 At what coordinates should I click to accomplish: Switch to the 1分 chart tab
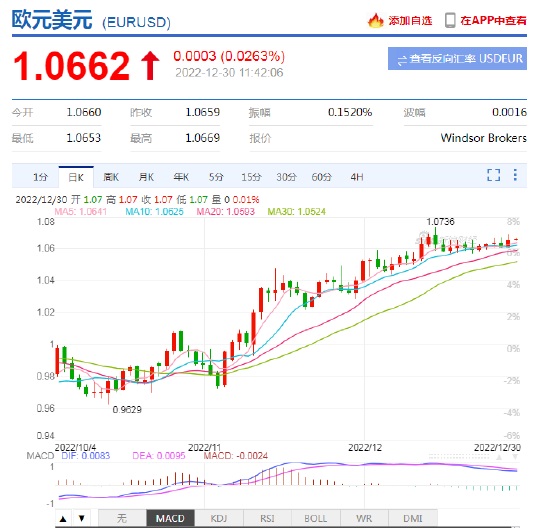tap(40, 177)
